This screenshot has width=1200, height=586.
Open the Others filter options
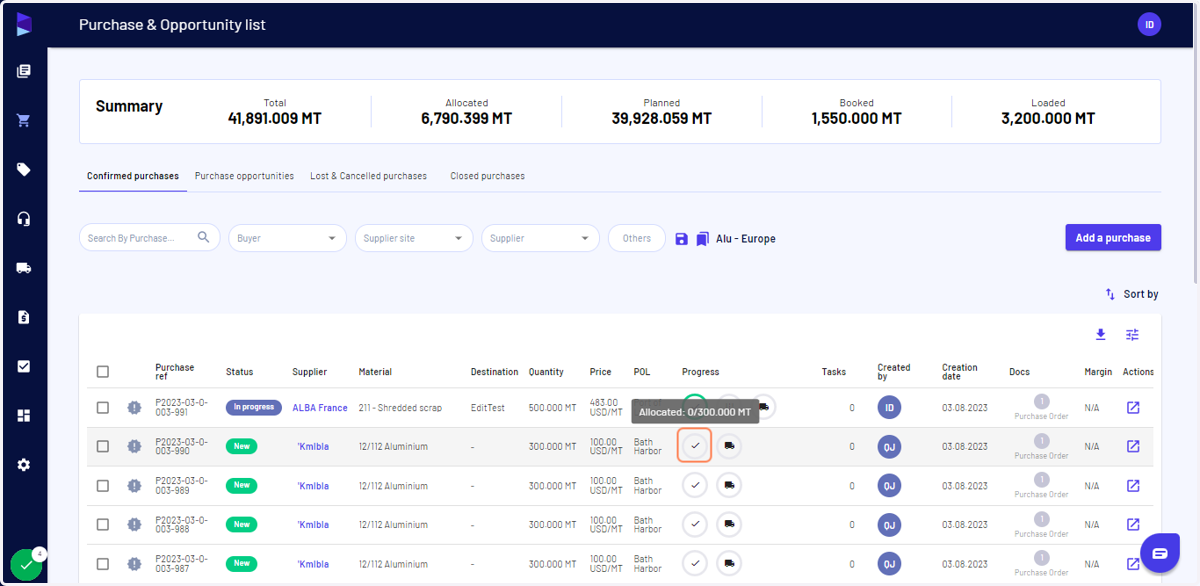(637, 238)
